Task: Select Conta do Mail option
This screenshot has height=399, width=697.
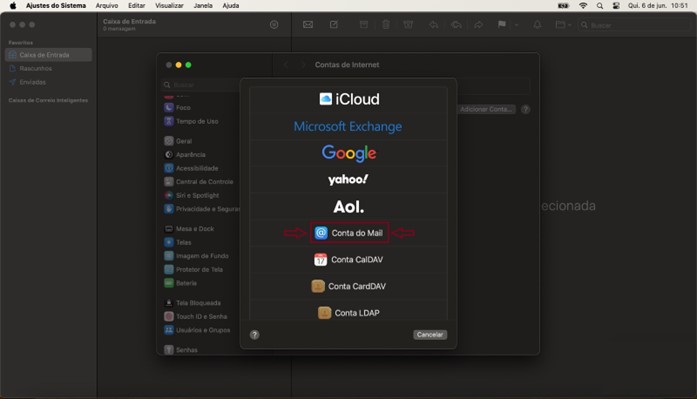Action: click(x=349, y=233)
